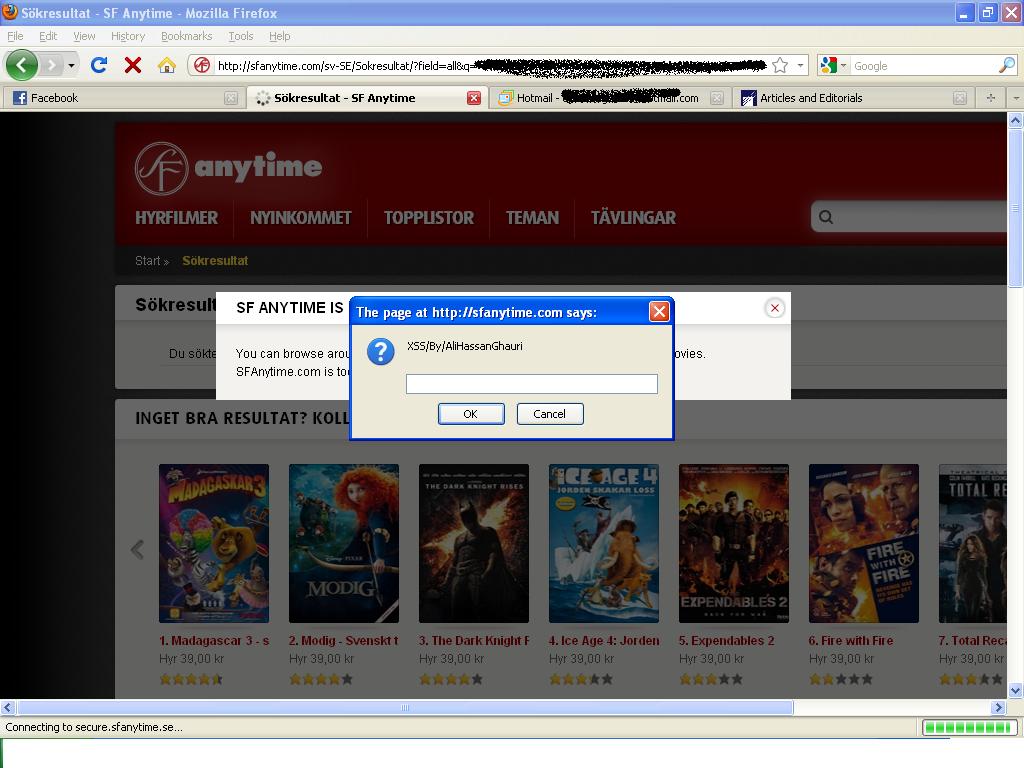1024x768 pixels.
Task: Click the star rating under Madagascar 3
Action: (x=191, y=679)
